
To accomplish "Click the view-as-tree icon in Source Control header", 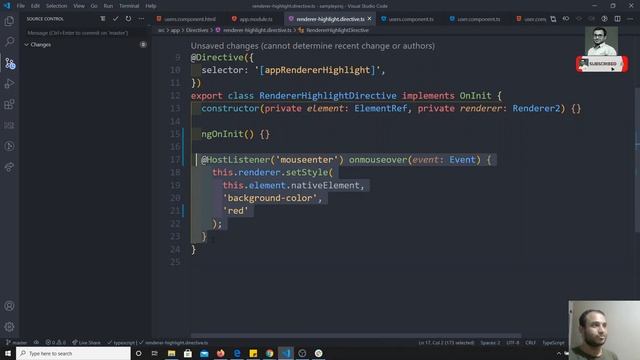I will (102, 19).
